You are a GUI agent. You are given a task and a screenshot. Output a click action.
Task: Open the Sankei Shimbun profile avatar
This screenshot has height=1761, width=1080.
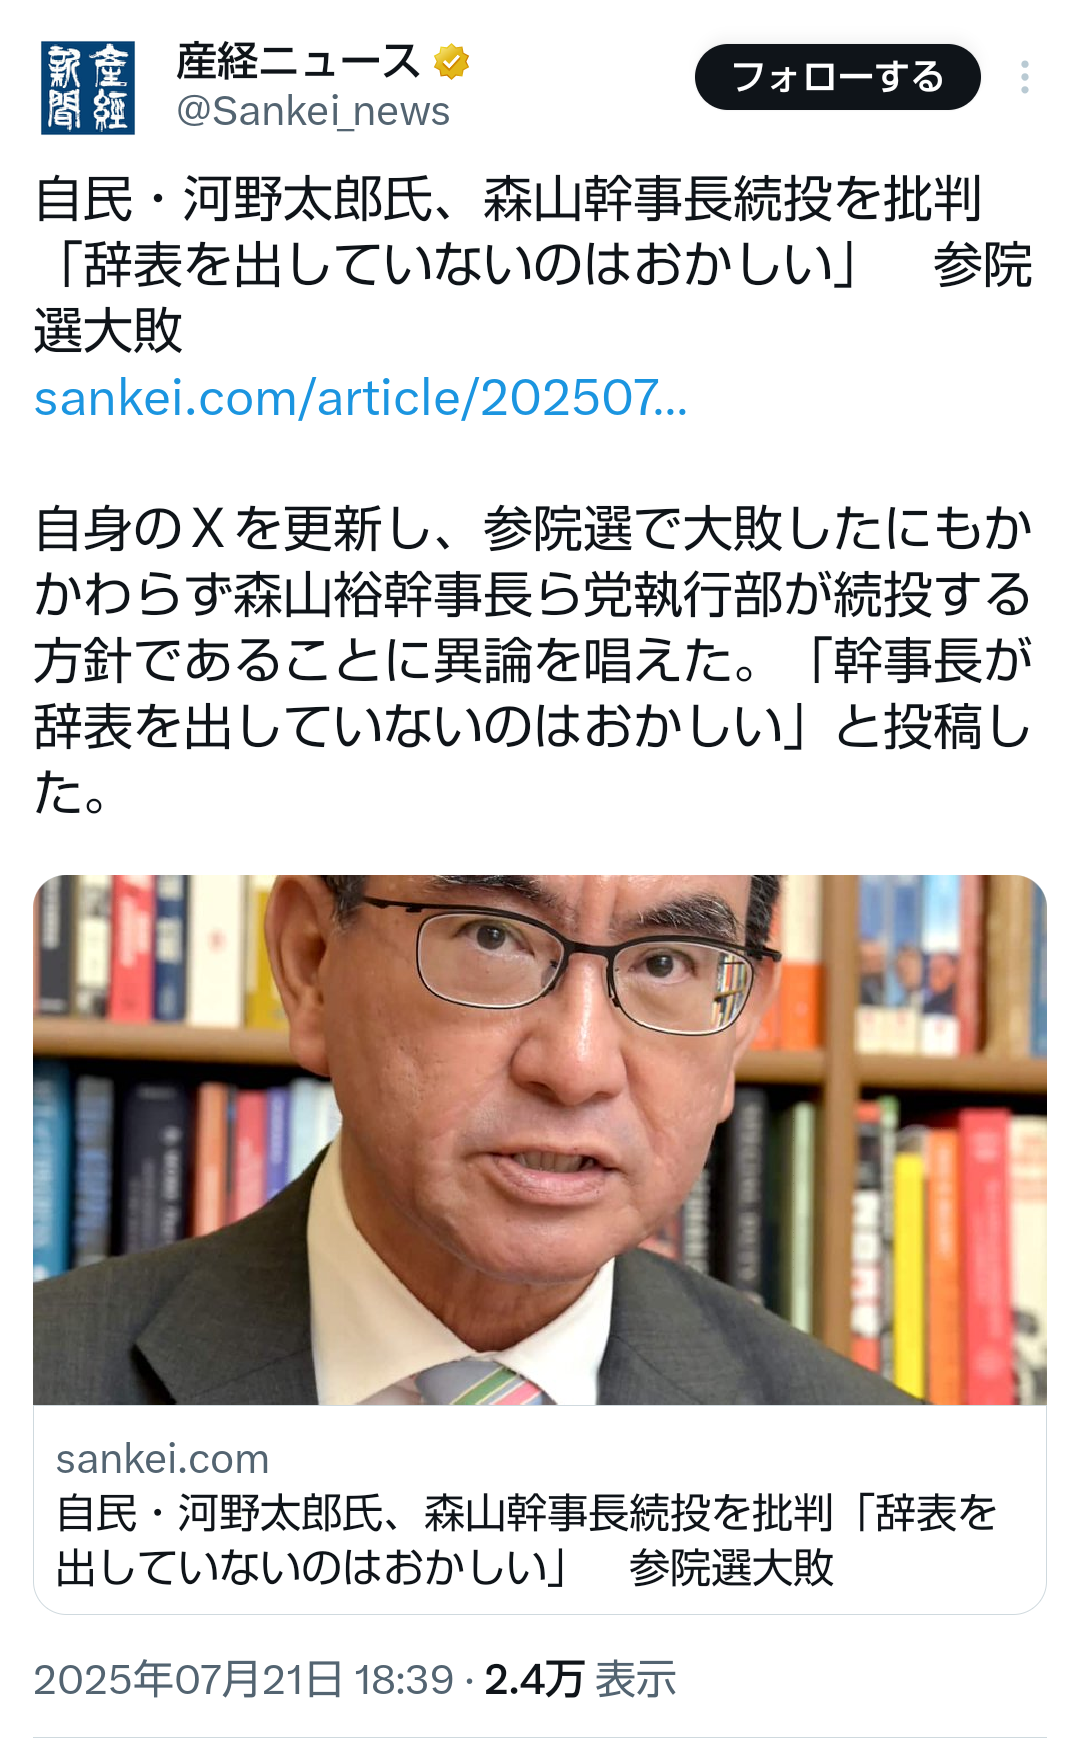(x=88, y=88)
